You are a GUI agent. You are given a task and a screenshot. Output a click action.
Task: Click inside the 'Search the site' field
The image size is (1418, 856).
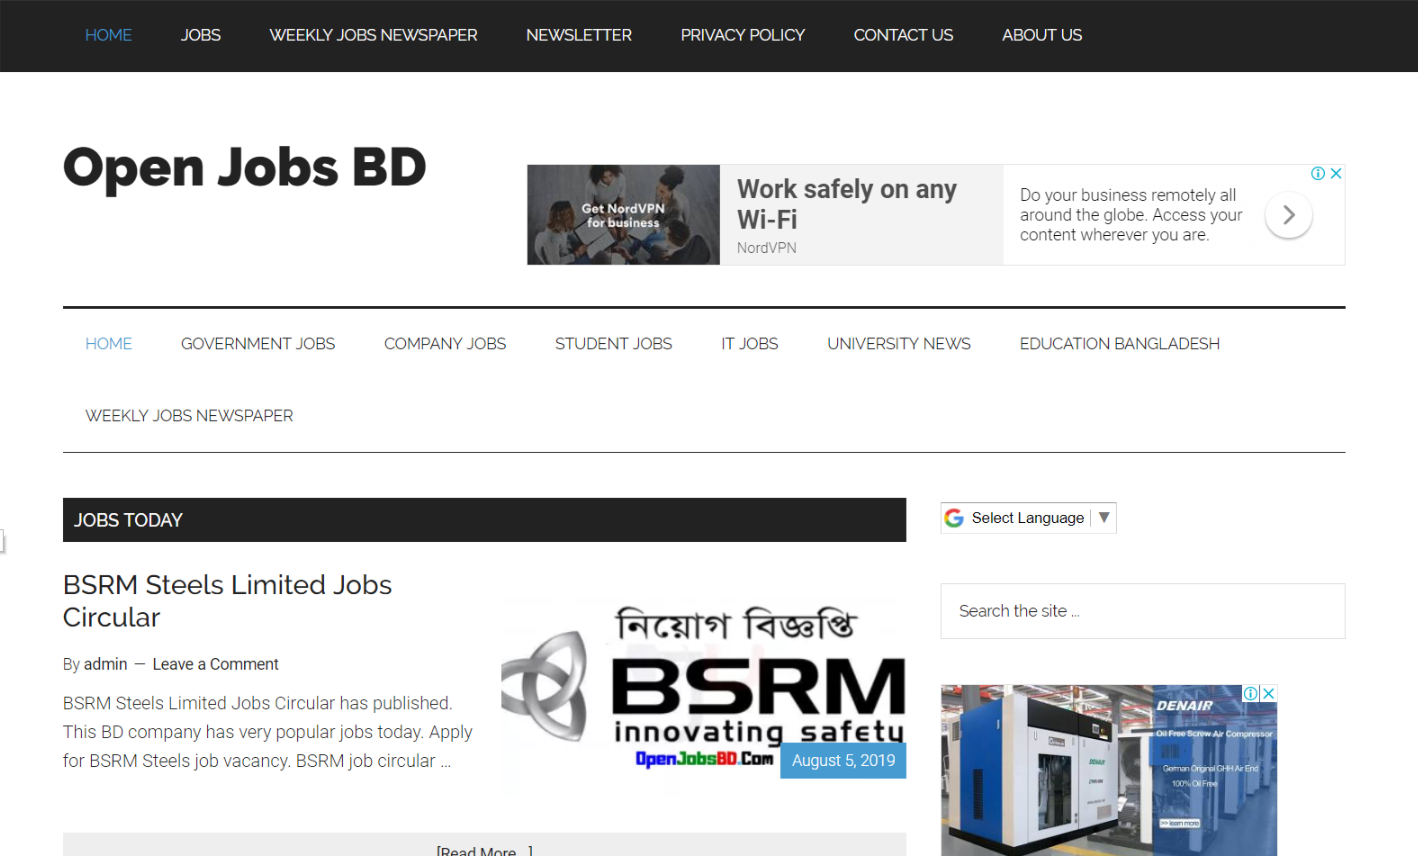tap(1142, 611)
